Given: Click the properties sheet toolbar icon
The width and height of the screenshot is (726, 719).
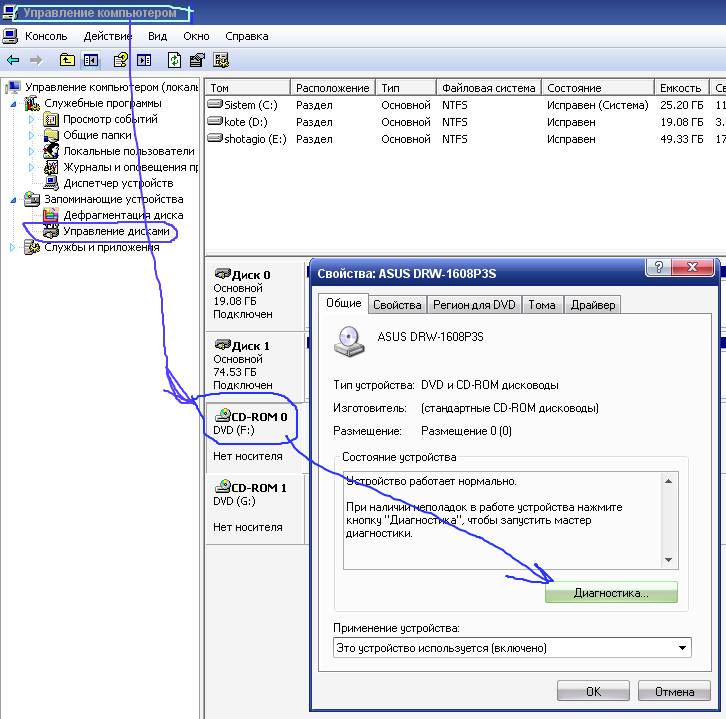Looking at the screenshot, I should (197, 60).
